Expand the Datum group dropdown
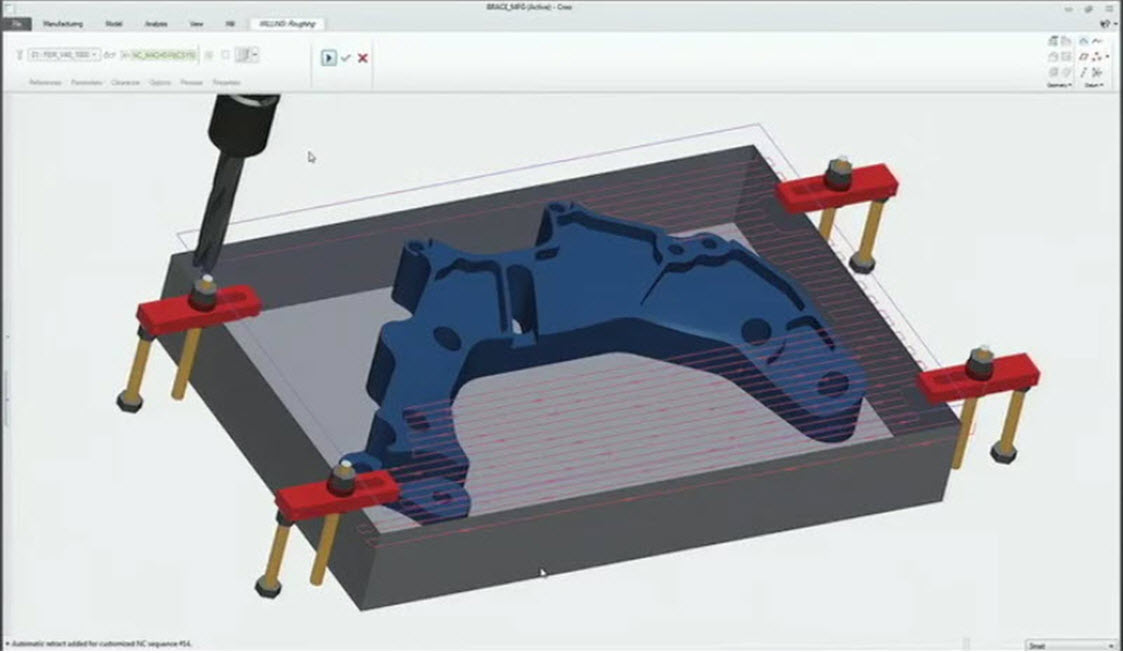The width and height of the screenshot is (1123, 653). coord(1093,85)
